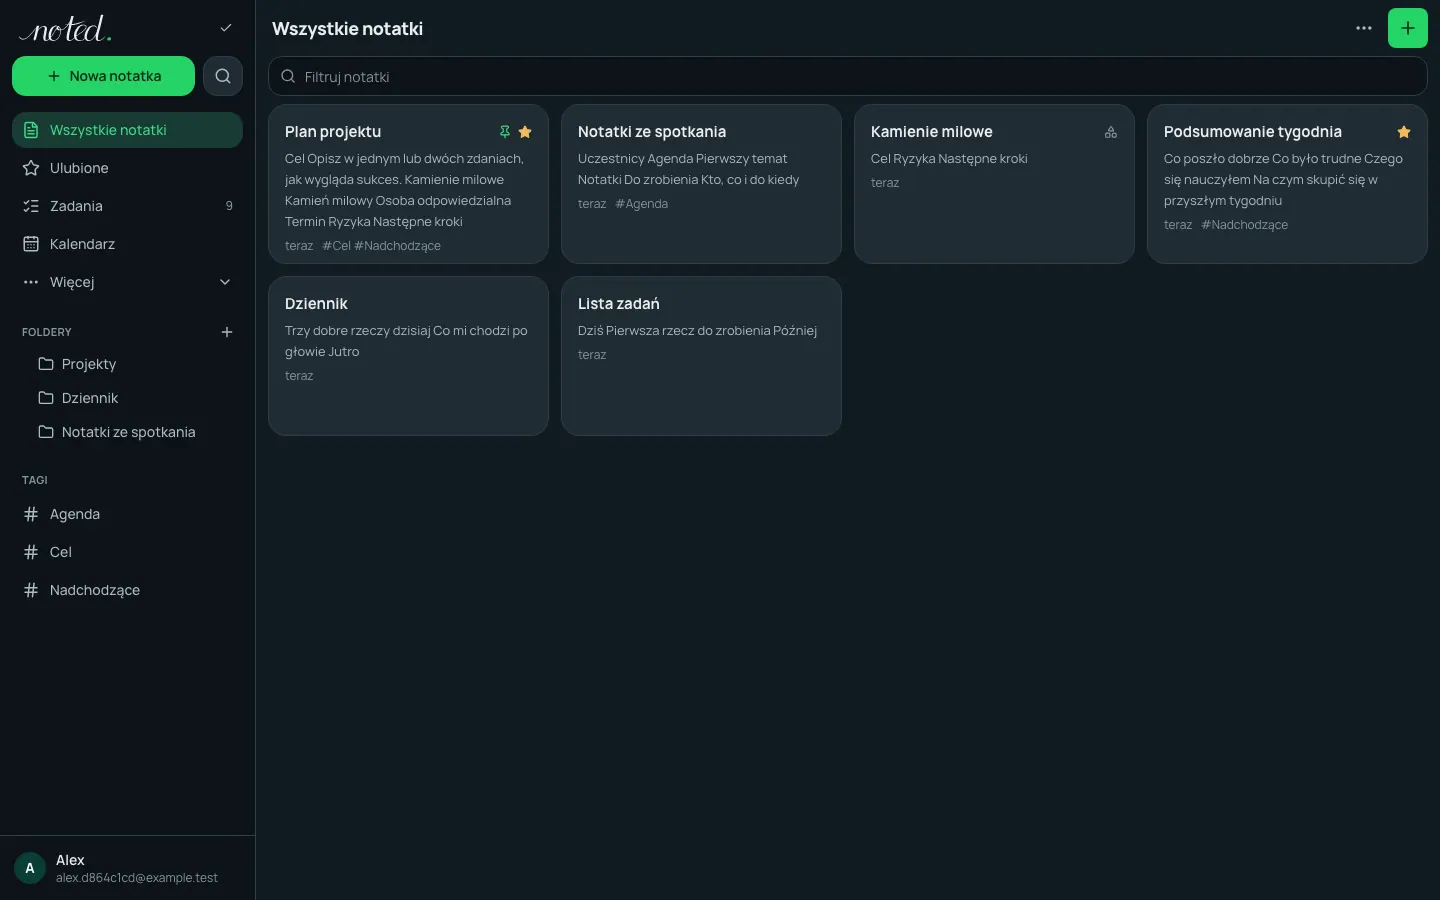Toggle favorite star on Podsumowanie tygodnia

click(1404, 132)
